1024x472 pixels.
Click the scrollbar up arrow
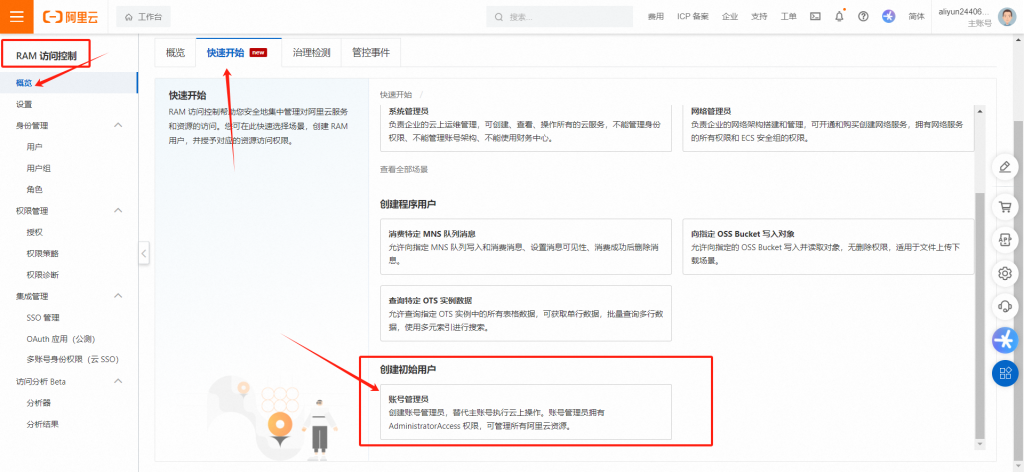click(979, 110)
